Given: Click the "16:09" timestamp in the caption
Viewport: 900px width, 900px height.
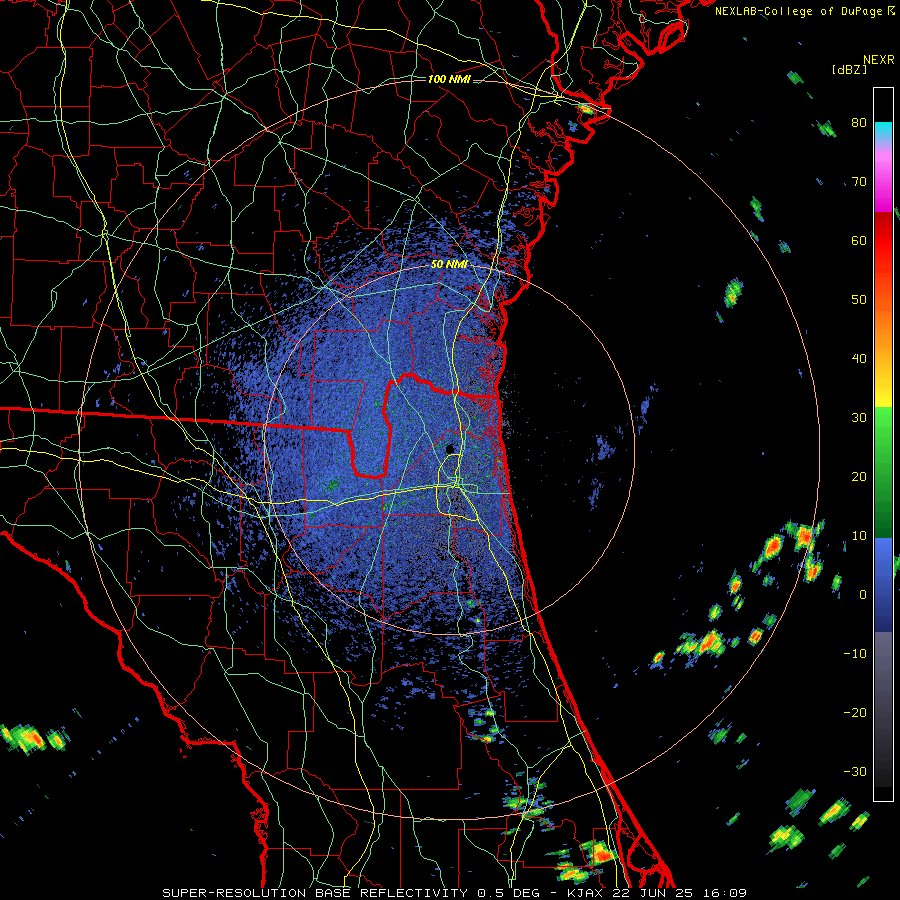Looking at the screenshot, I should (x=727, y=893).
